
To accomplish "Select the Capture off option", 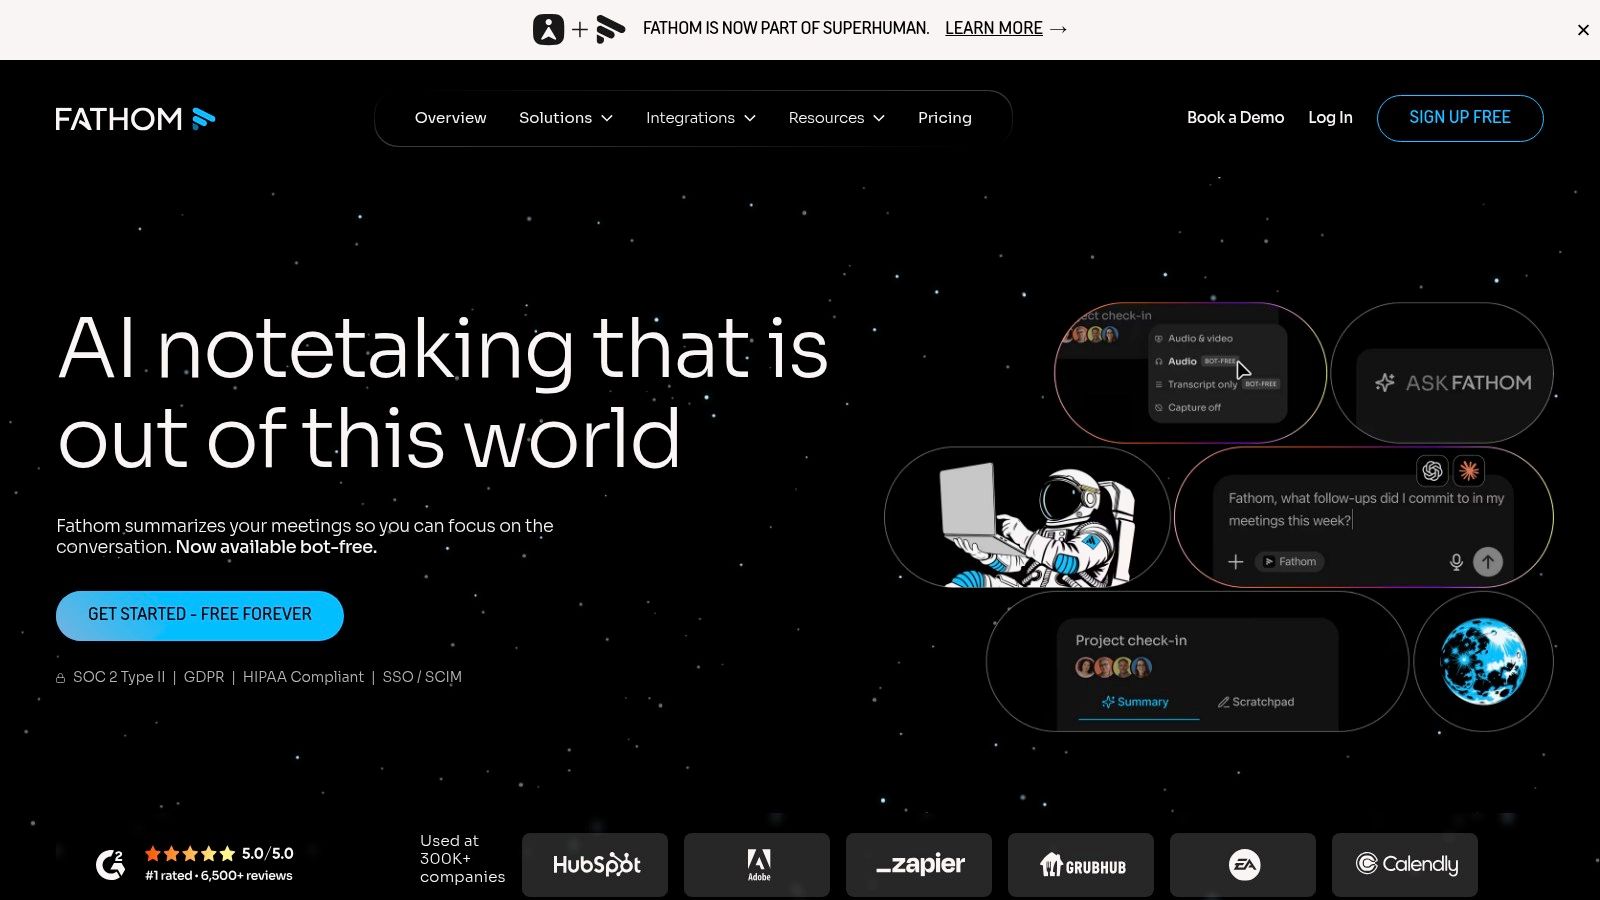I will coord(1188,408).
